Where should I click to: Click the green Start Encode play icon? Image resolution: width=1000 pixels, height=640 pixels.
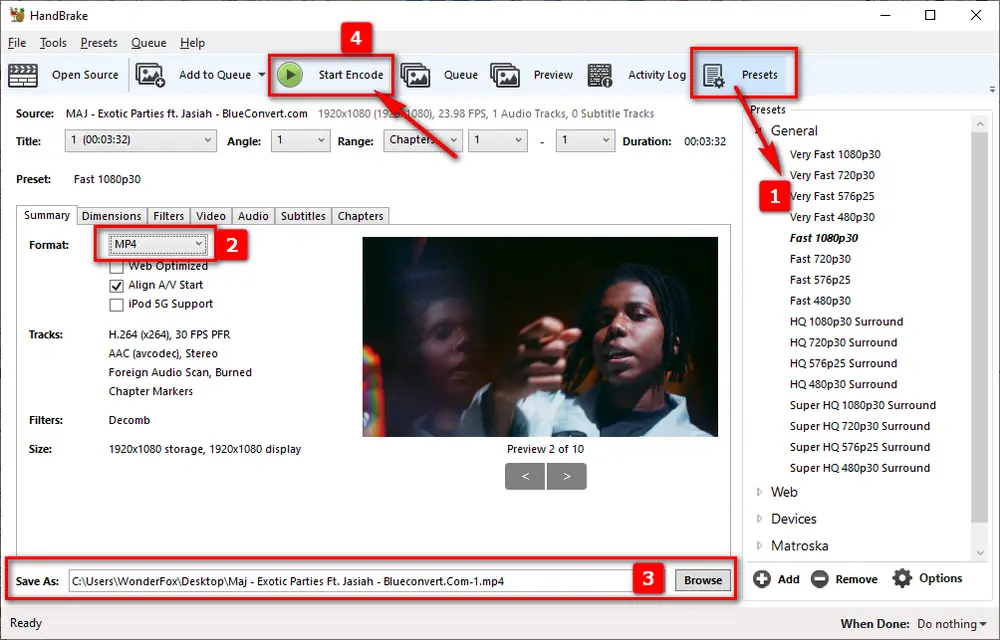(x=290, y=75)
